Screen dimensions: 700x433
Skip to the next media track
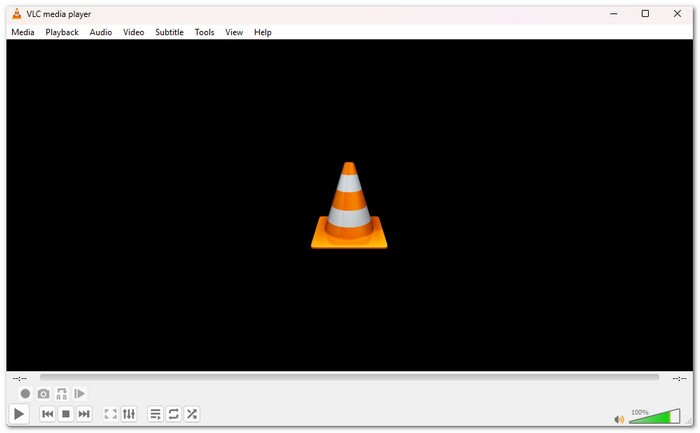(x=84, y=414)
